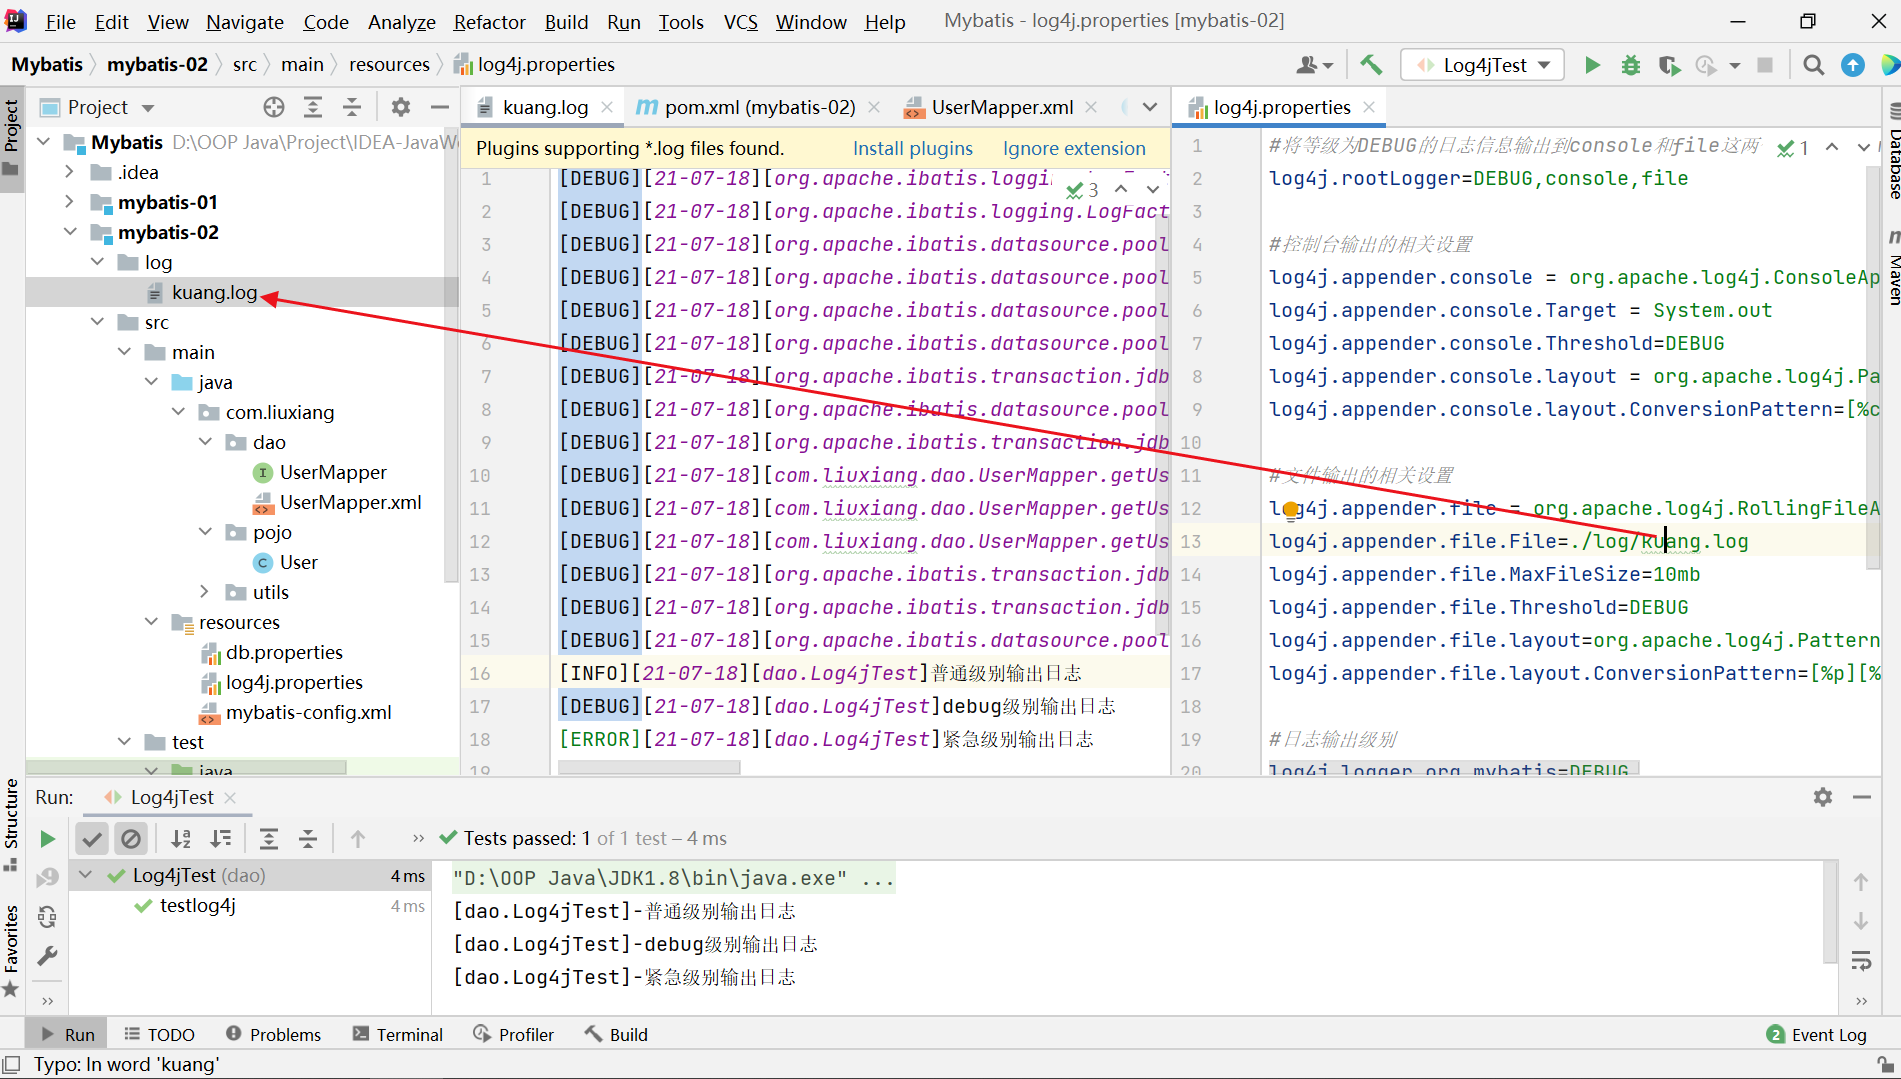The height and width of the screenshot is (1079, 1901).
Task: Open the Navigate menu
Action: click(245, 22)
